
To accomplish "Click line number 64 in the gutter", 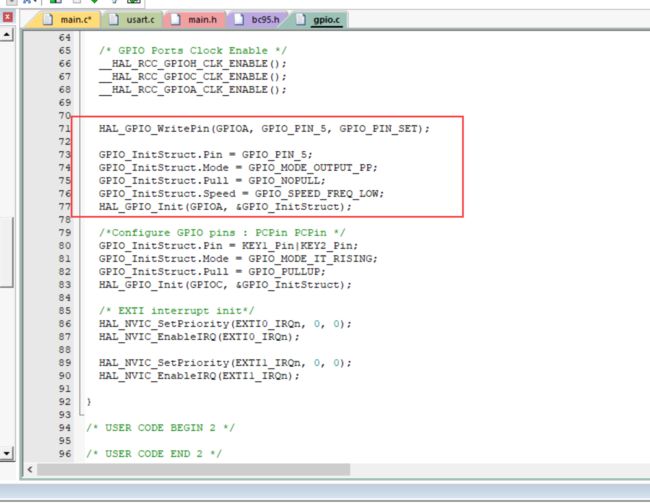I will pyautogui.click(x=65, y=37).
